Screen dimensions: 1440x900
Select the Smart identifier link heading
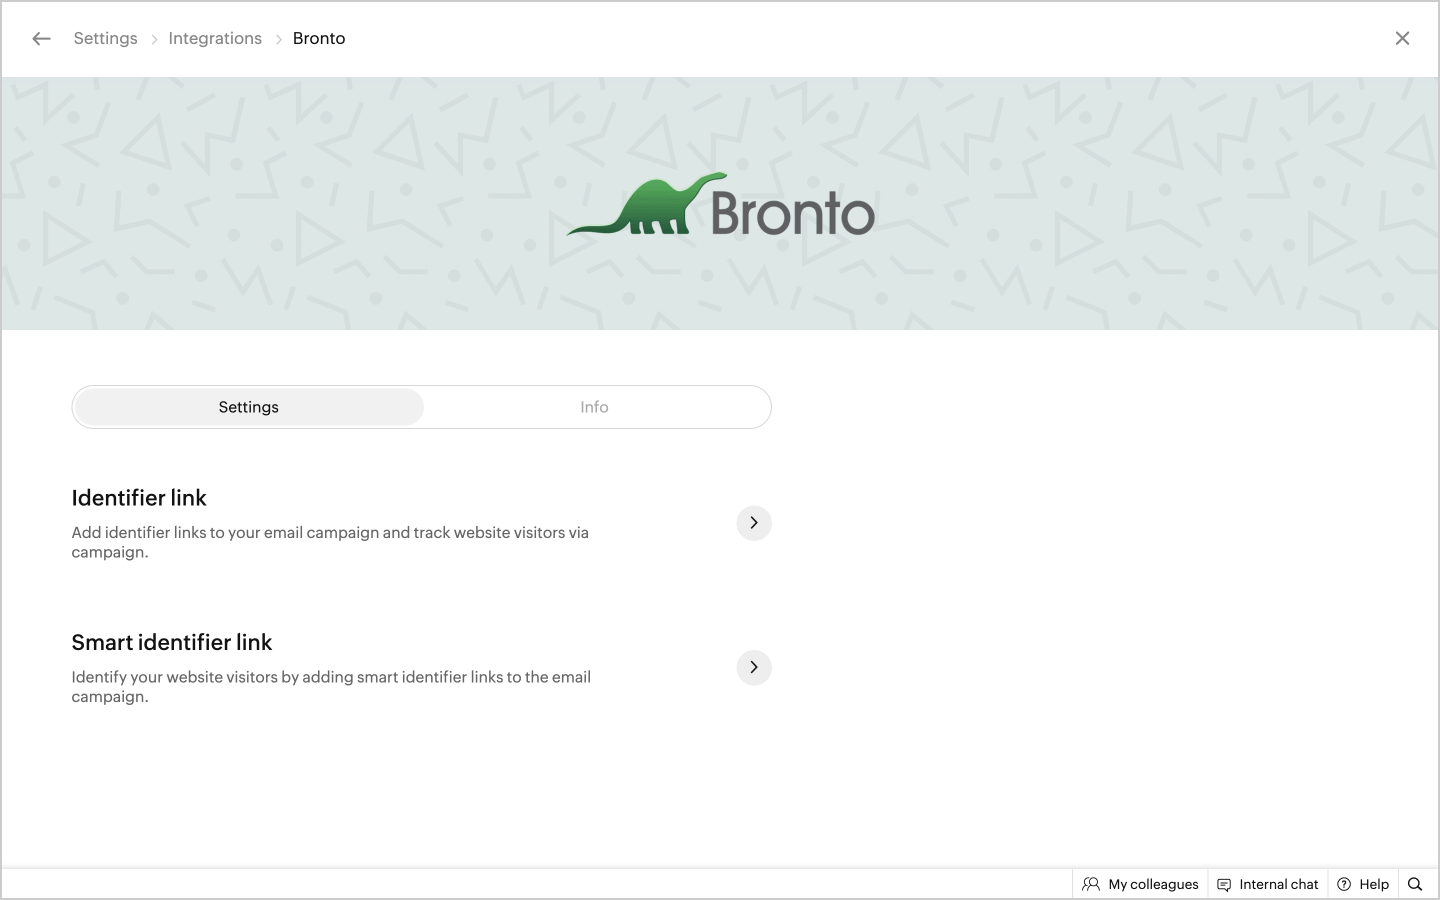tap(172, 642)
